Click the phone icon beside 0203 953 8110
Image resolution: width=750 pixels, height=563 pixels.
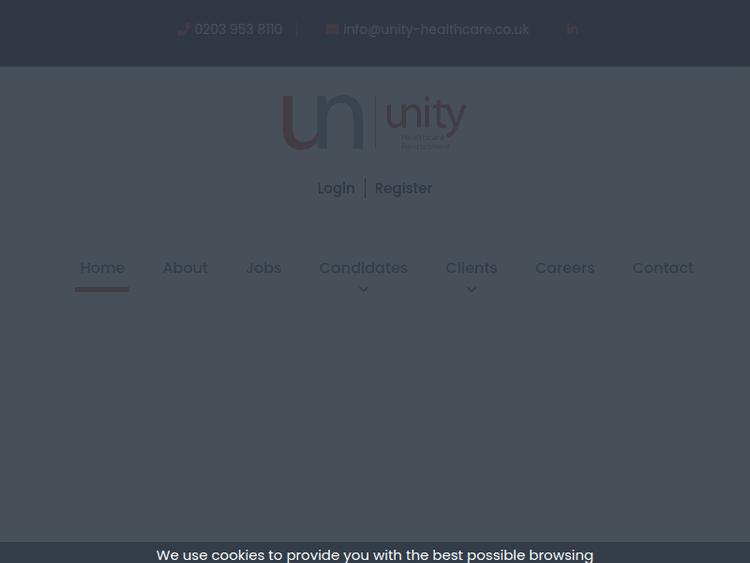pyautogui.click(x=184, y=30)
